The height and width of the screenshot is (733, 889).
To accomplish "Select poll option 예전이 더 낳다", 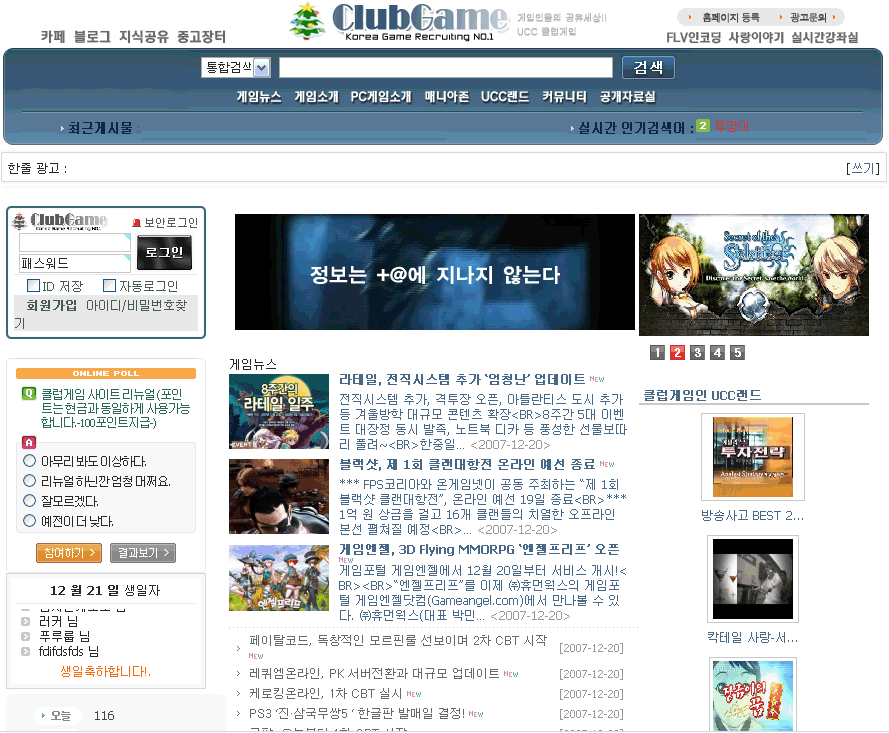I will point(29,520).
